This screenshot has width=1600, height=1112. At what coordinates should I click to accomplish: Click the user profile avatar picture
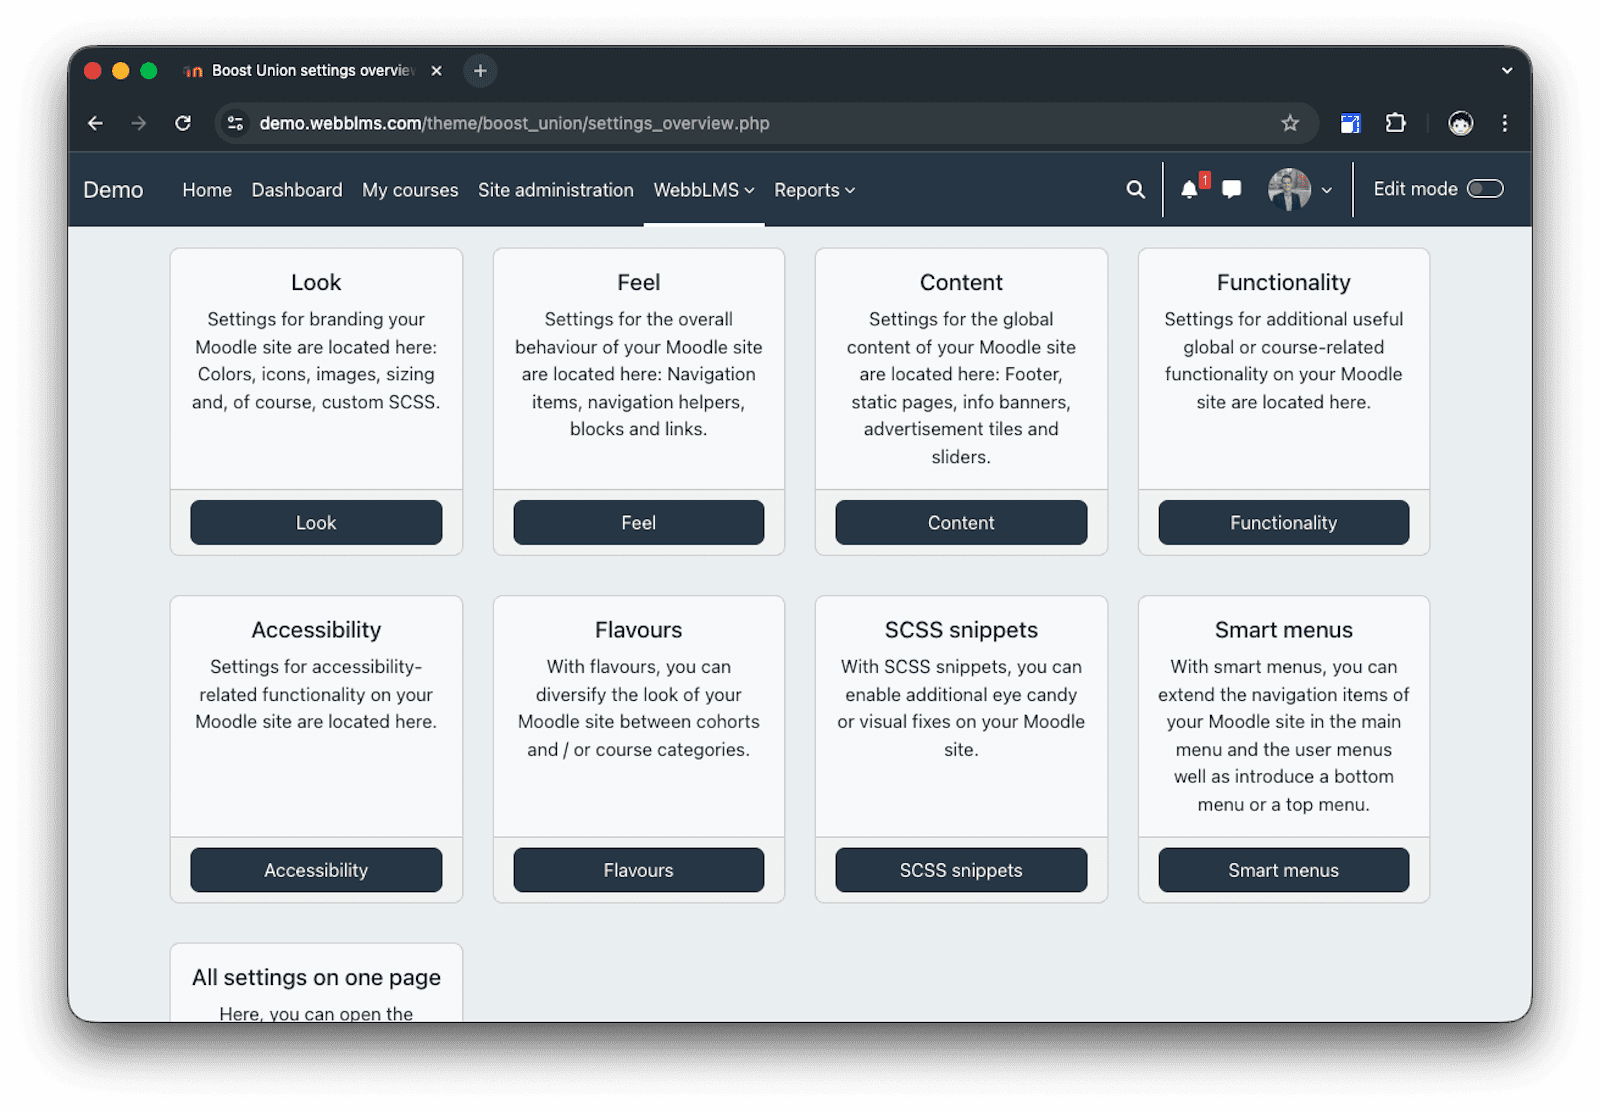click(x=1290, y=189)
